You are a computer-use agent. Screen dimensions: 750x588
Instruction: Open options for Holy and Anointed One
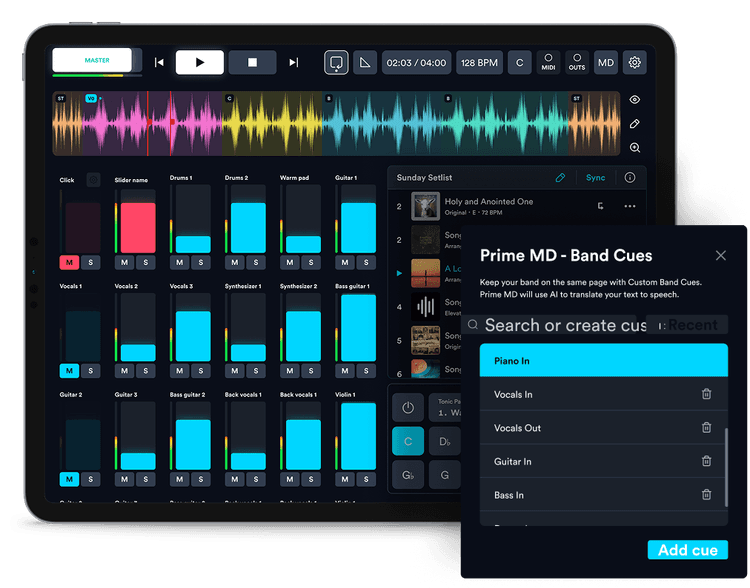tap(629, 207)
